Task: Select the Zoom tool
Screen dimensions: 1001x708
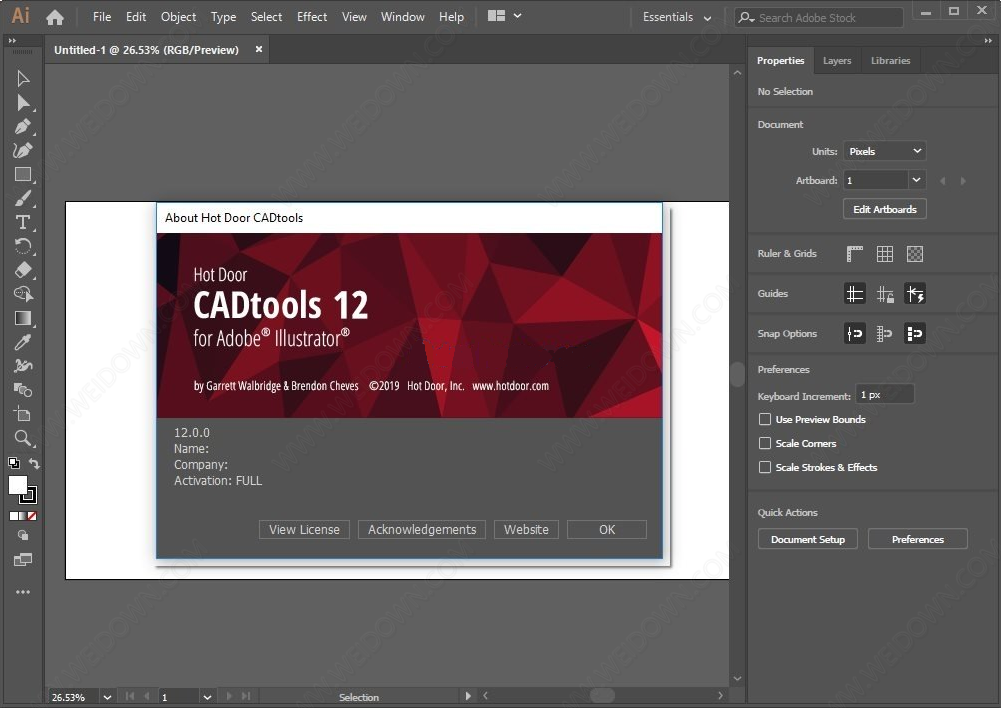Action: pyautogui.click(x=23, y=438)
